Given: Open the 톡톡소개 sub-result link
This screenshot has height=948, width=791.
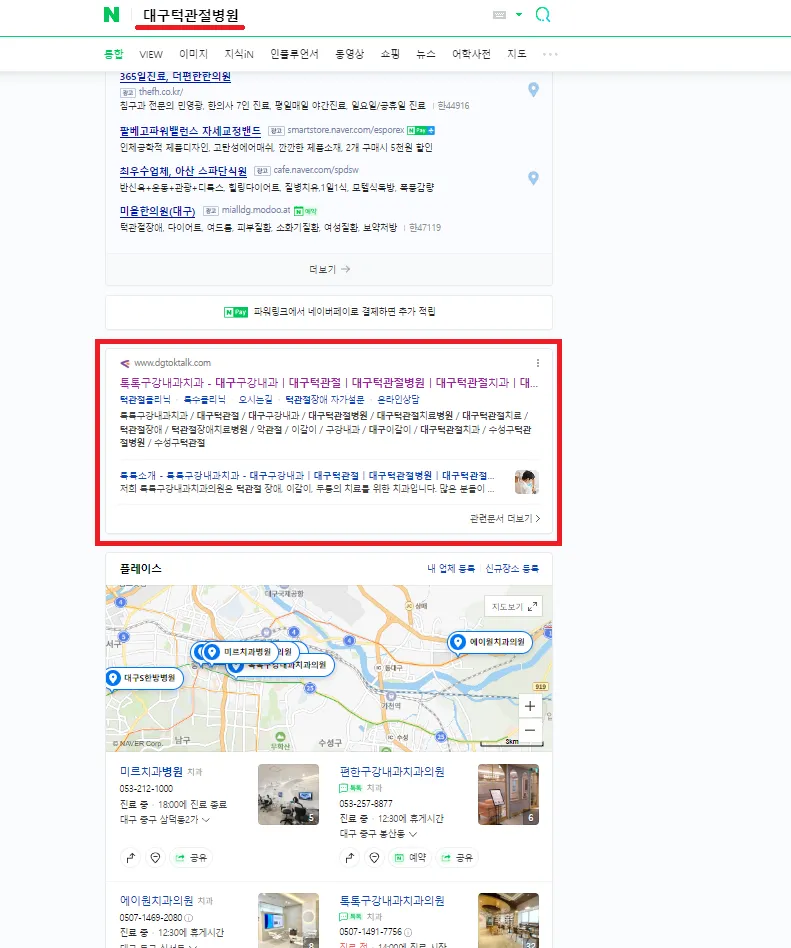Looking at the screenshot, I should coord(307,475).
